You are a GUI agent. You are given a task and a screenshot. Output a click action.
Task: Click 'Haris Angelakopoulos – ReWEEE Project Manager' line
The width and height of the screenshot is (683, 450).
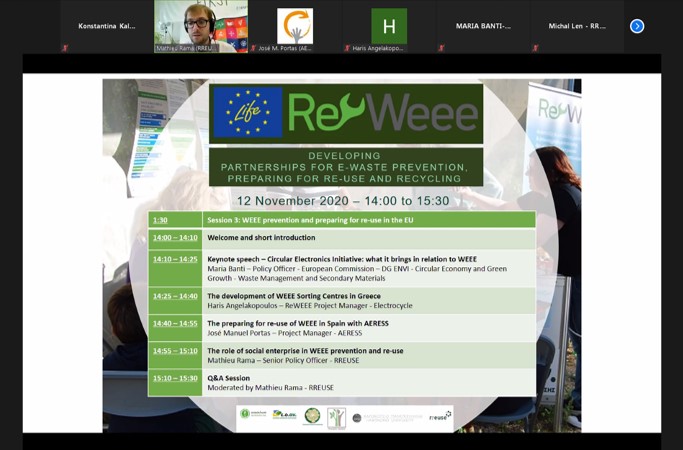310,306
